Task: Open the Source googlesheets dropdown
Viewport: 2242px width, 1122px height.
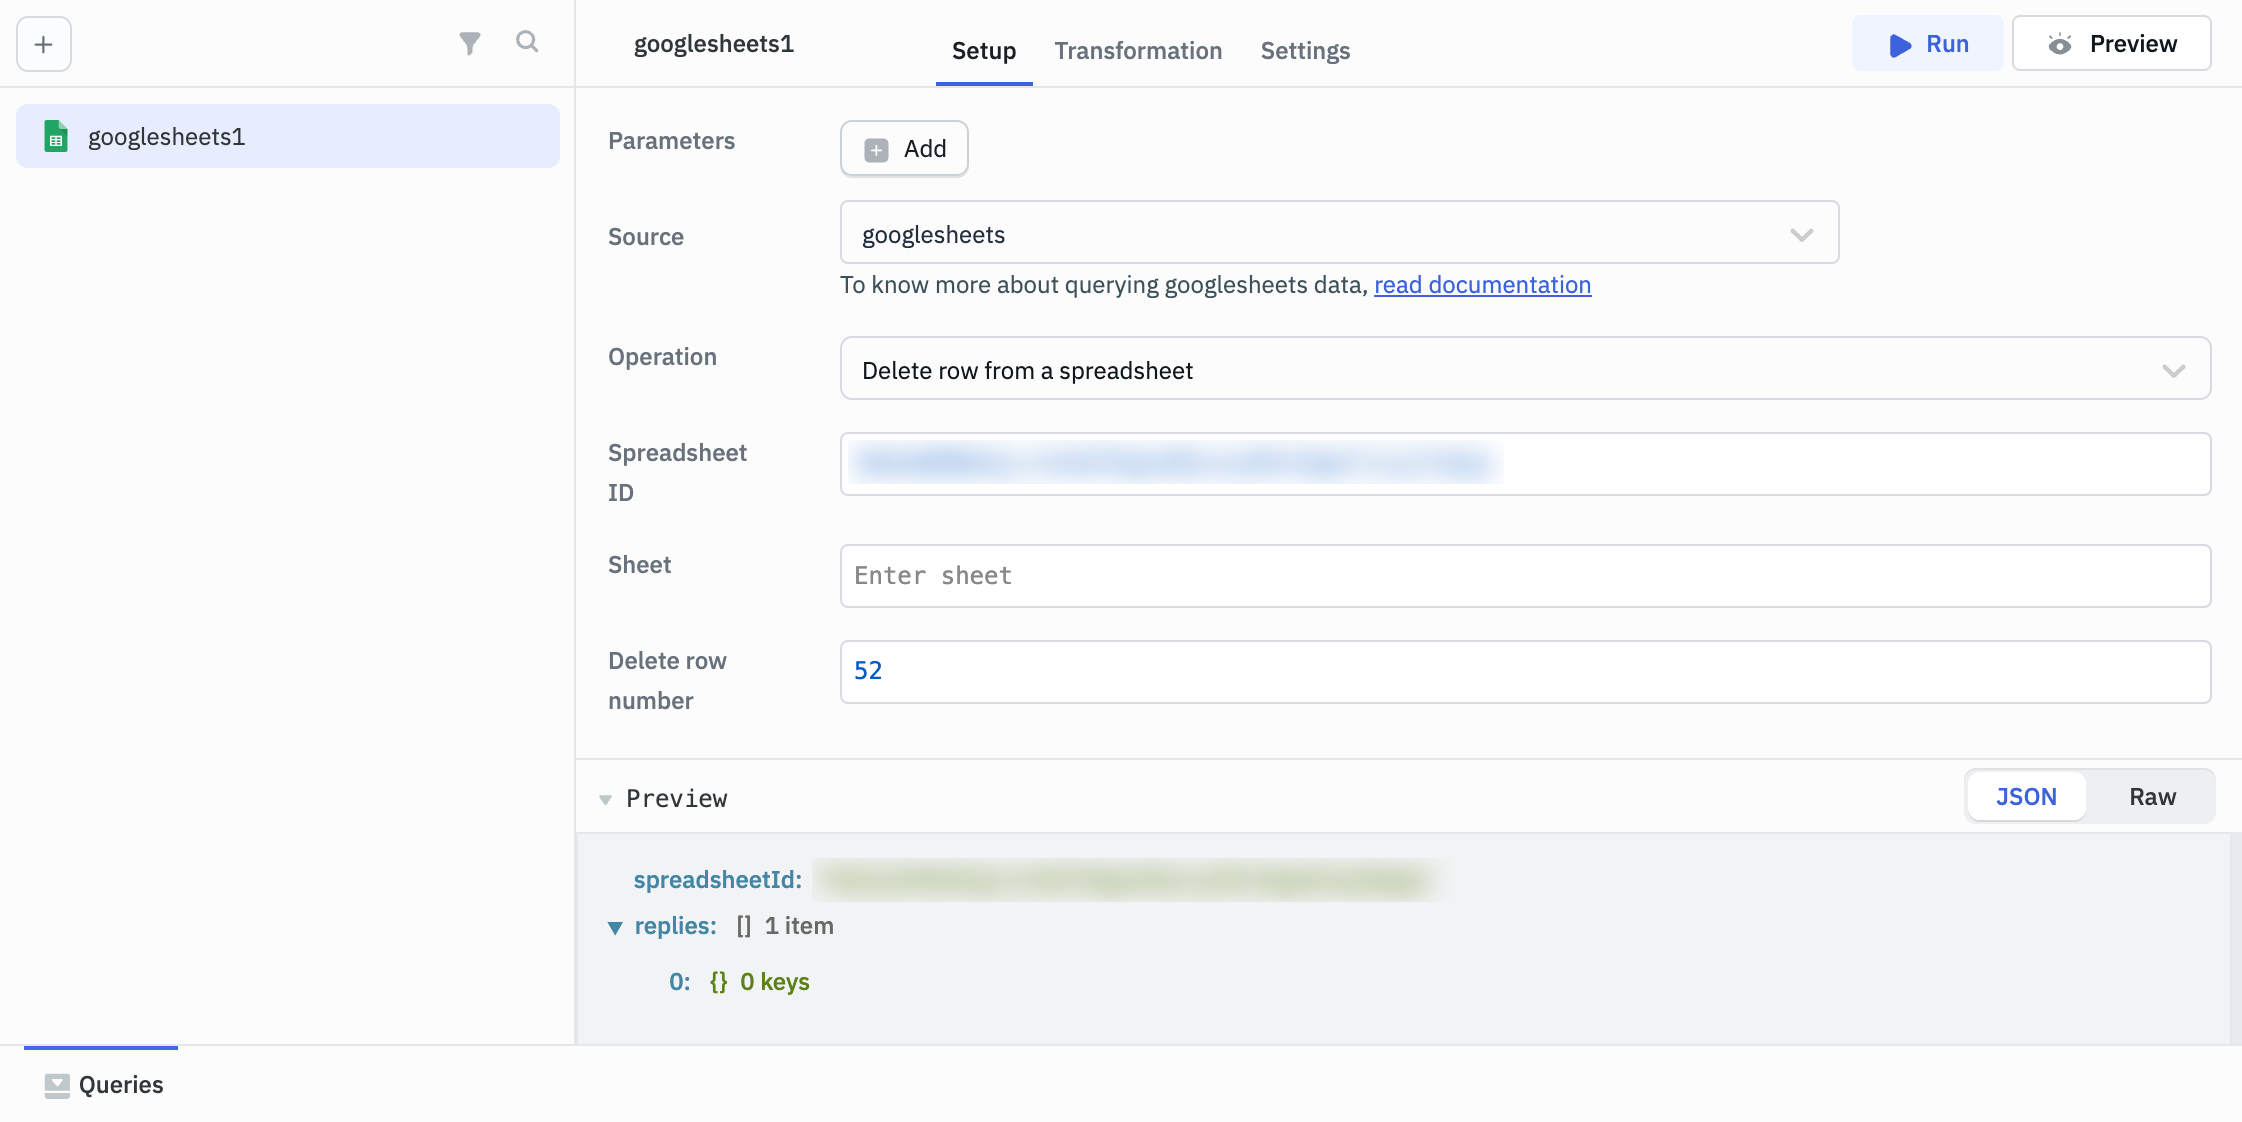Action: point(1339,233)
